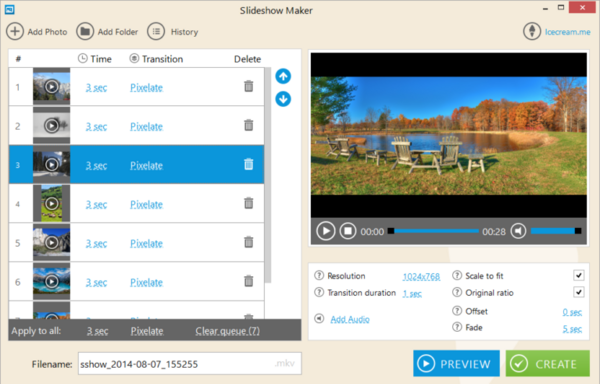Change slide 5 Pixelate transition
The width and height of the screenshot is (600, 384).
(147, 244)
